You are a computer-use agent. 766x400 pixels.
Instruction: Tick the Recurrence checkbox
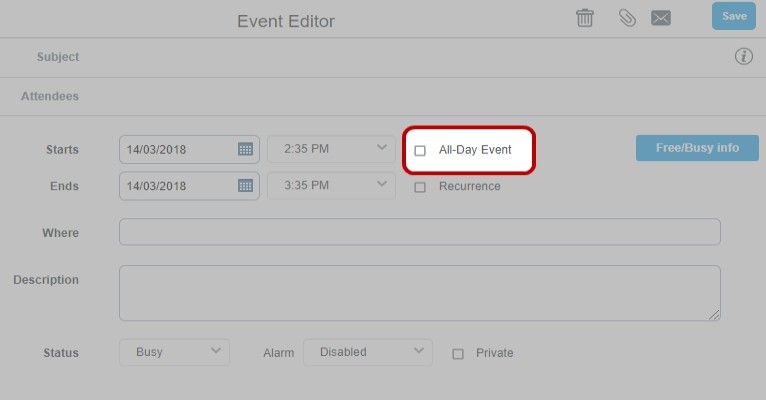tap(420, 187)
